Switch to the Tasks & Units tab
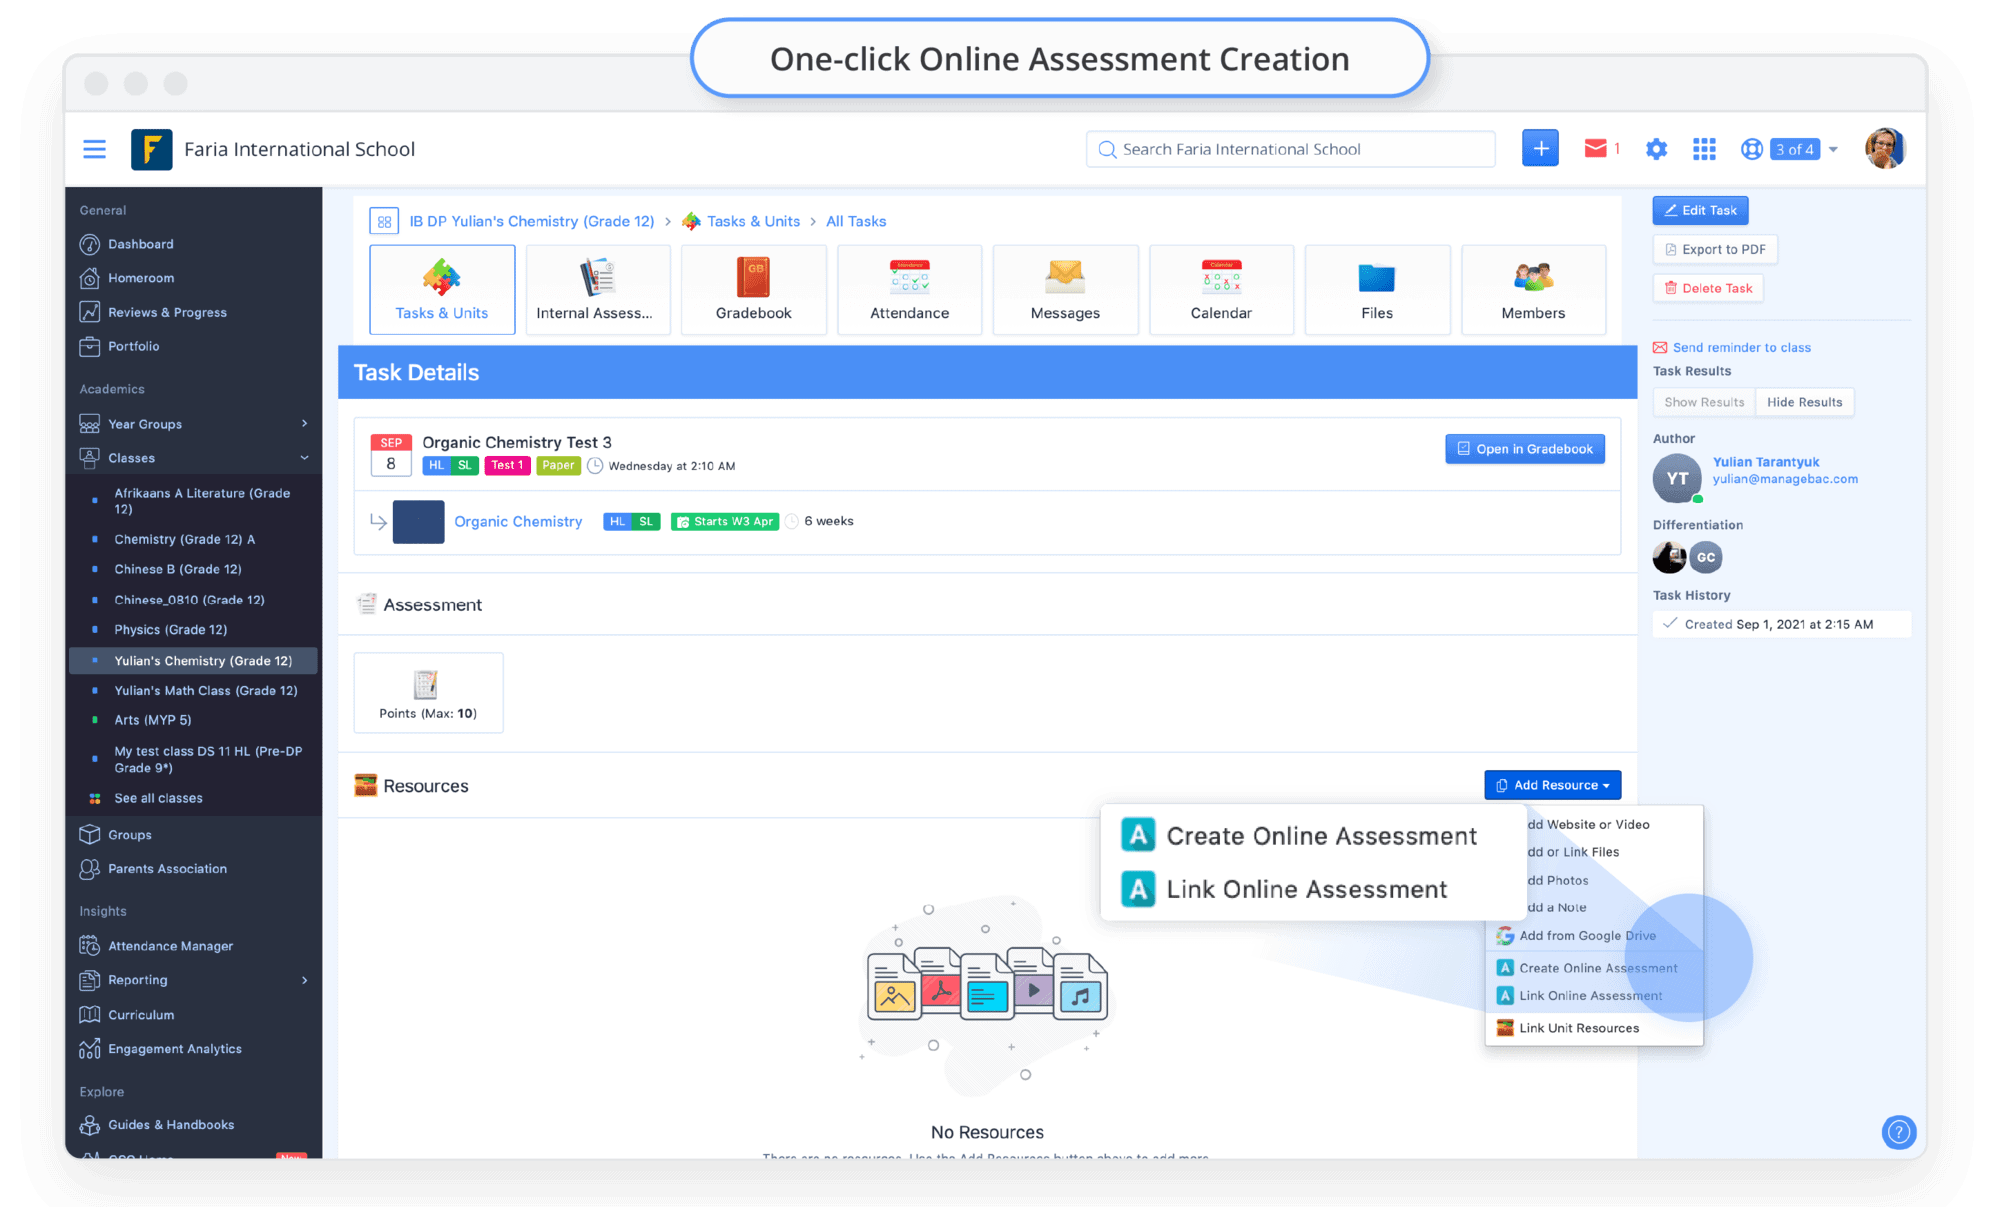 pos(442,289)
